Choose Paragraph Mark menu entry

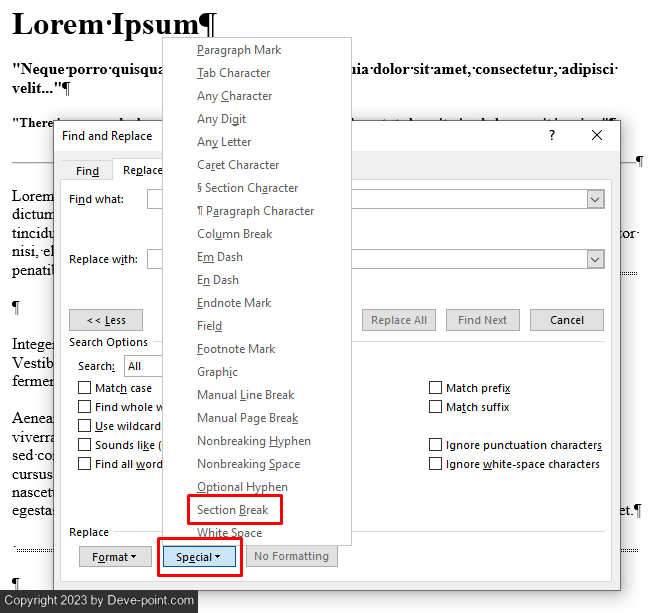click(239, 50)
